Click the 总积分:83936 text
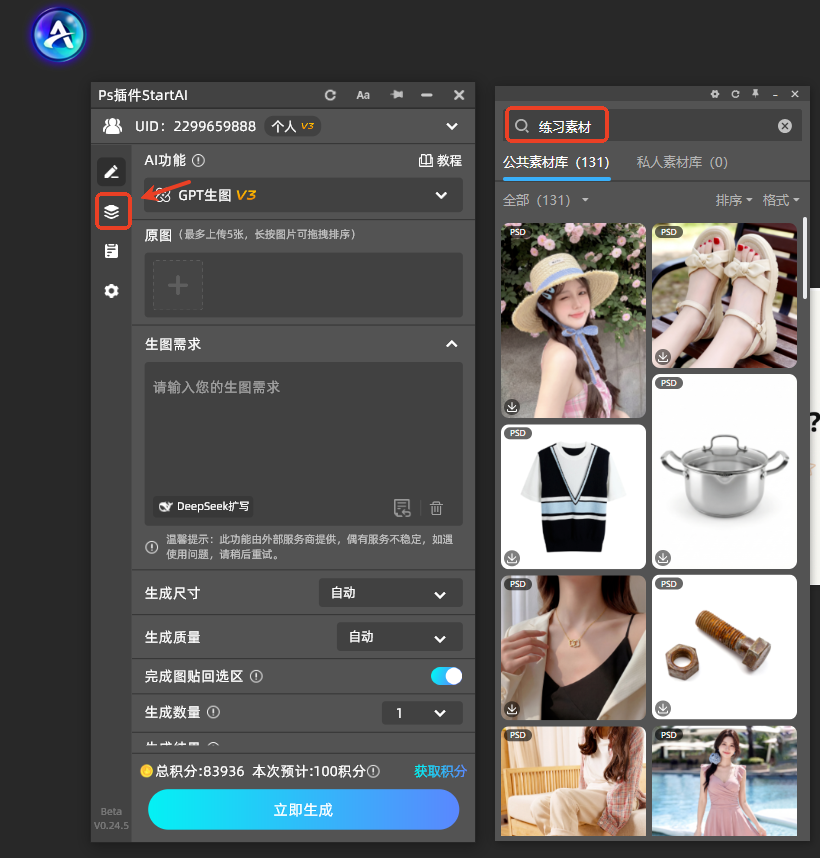The image size is (820, 858). point(200,772)
